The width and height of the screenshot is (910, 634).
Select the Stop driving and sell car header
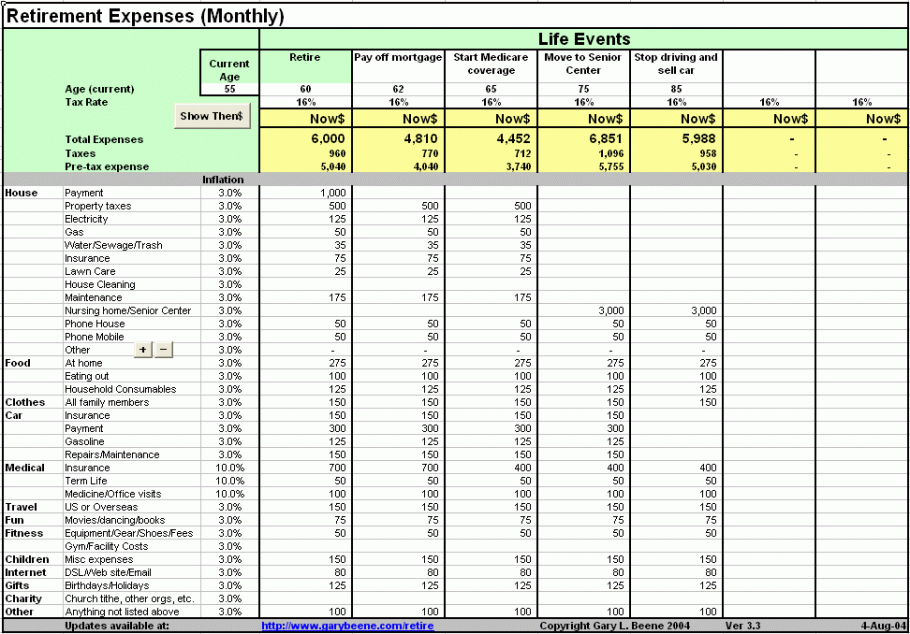pyautogui.click(x=677, y=66)
